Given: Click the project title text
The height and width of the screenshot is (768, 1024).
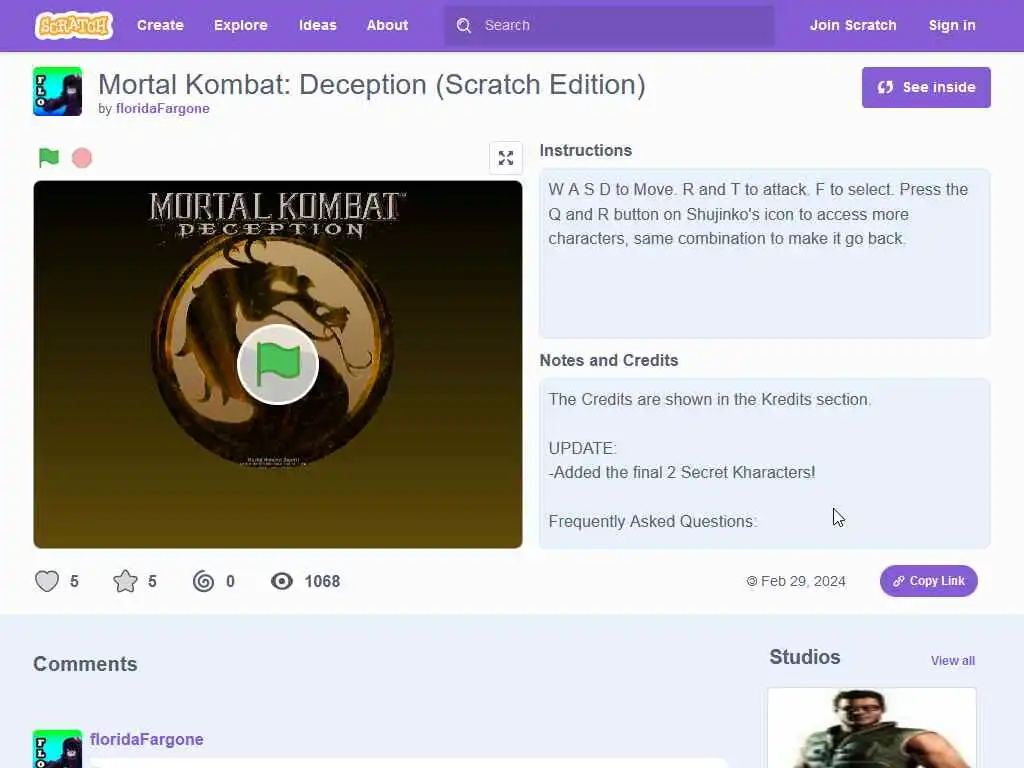Looking at the screenshot, I should (x=372, y=85).
